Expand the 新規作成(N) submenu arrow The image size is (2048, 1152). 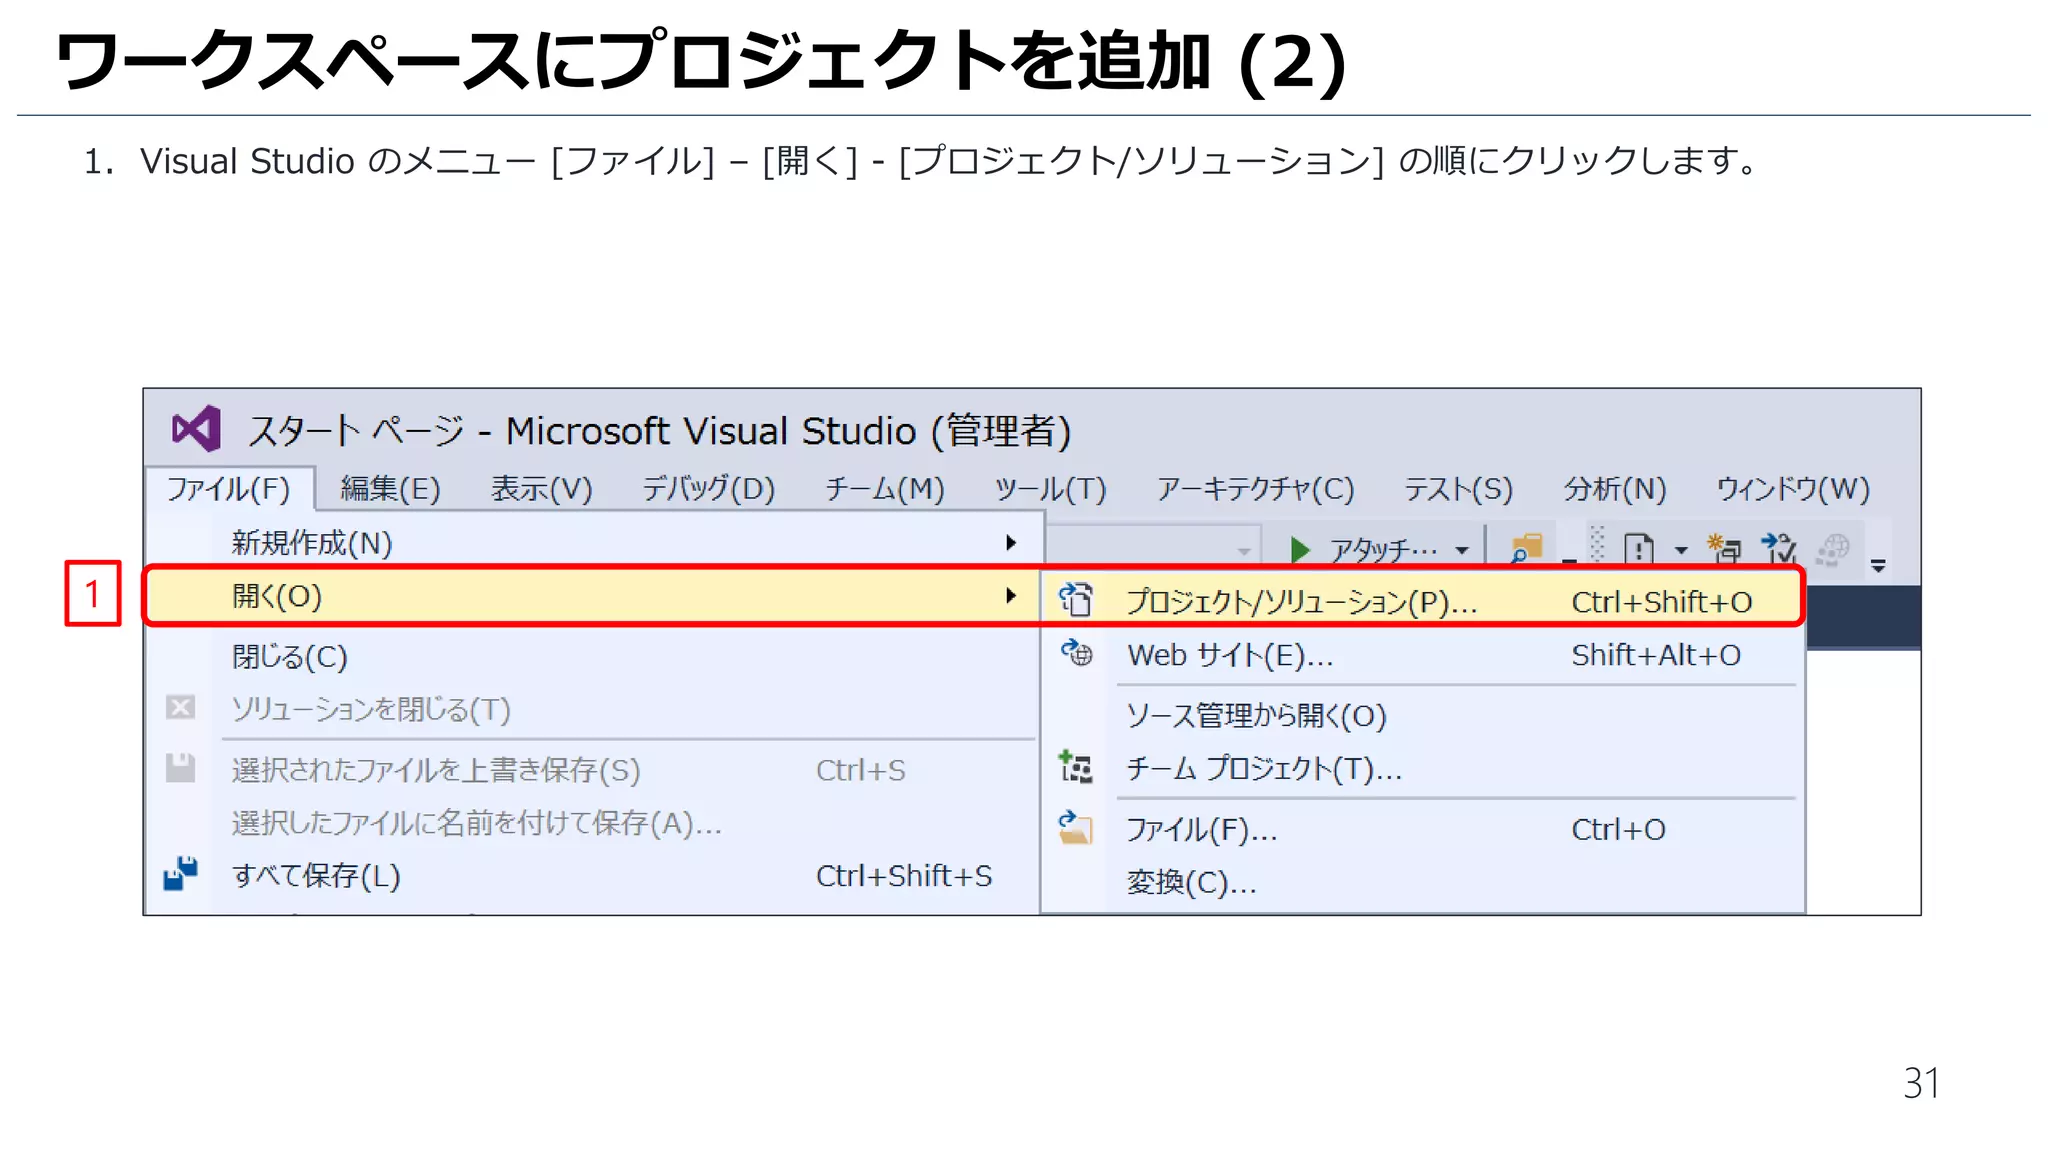coord(1011,542)
